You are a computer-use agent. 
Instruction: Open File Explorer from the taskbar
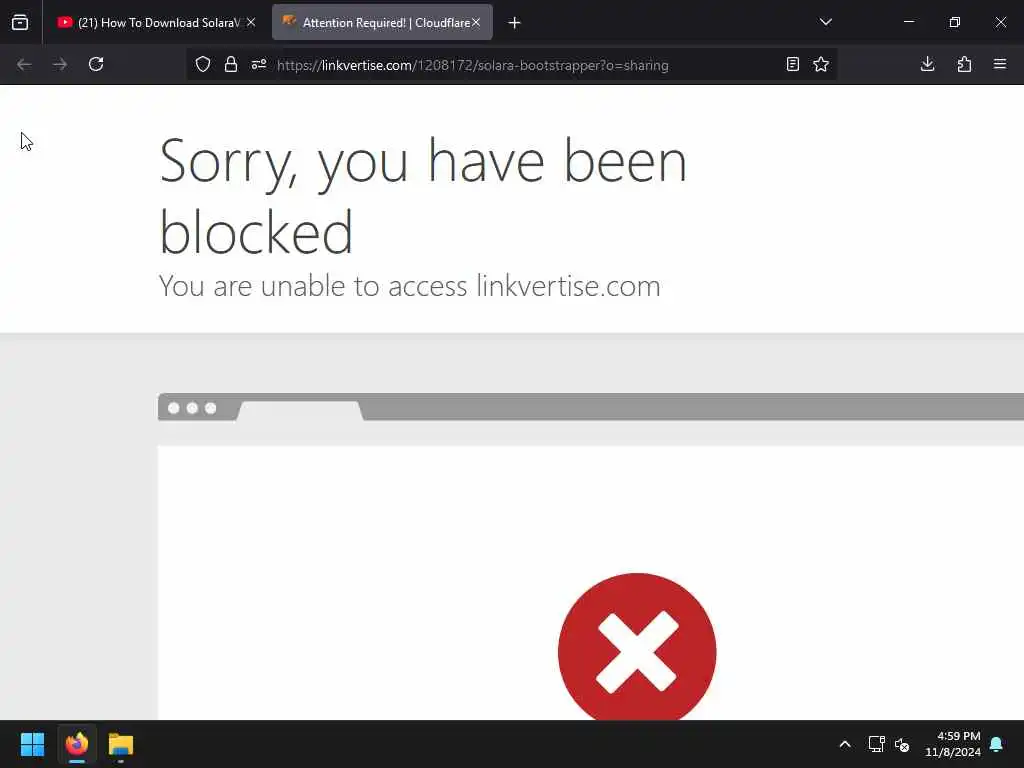tap(121, 744)
